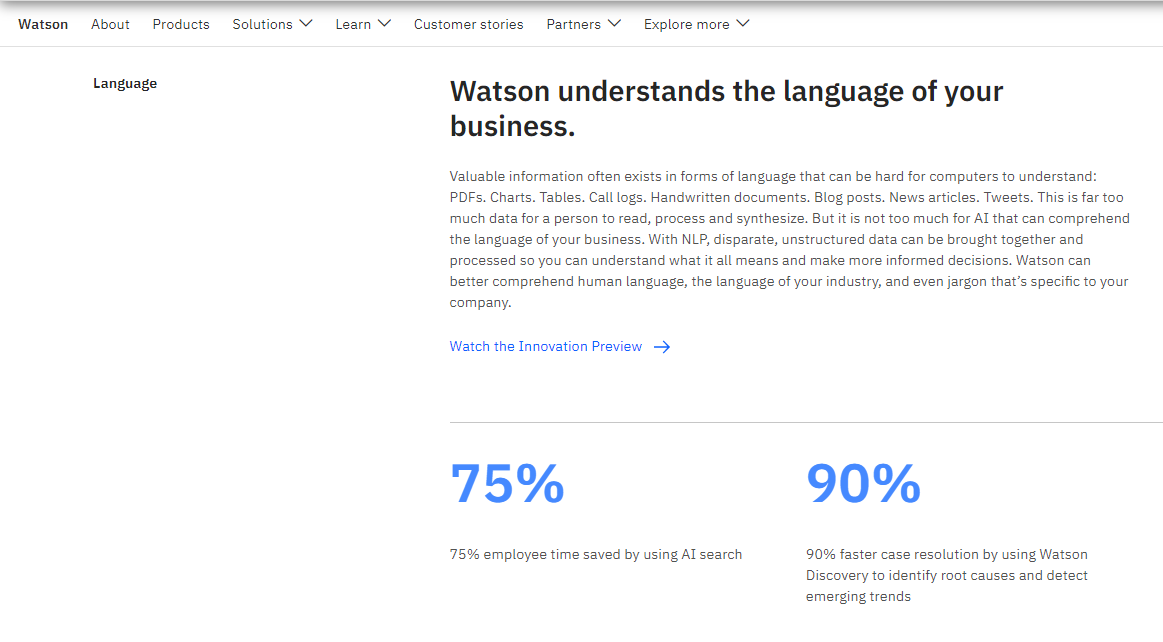Click the 75% employee time saved caption
The image size is (1163, 642).
596,554
